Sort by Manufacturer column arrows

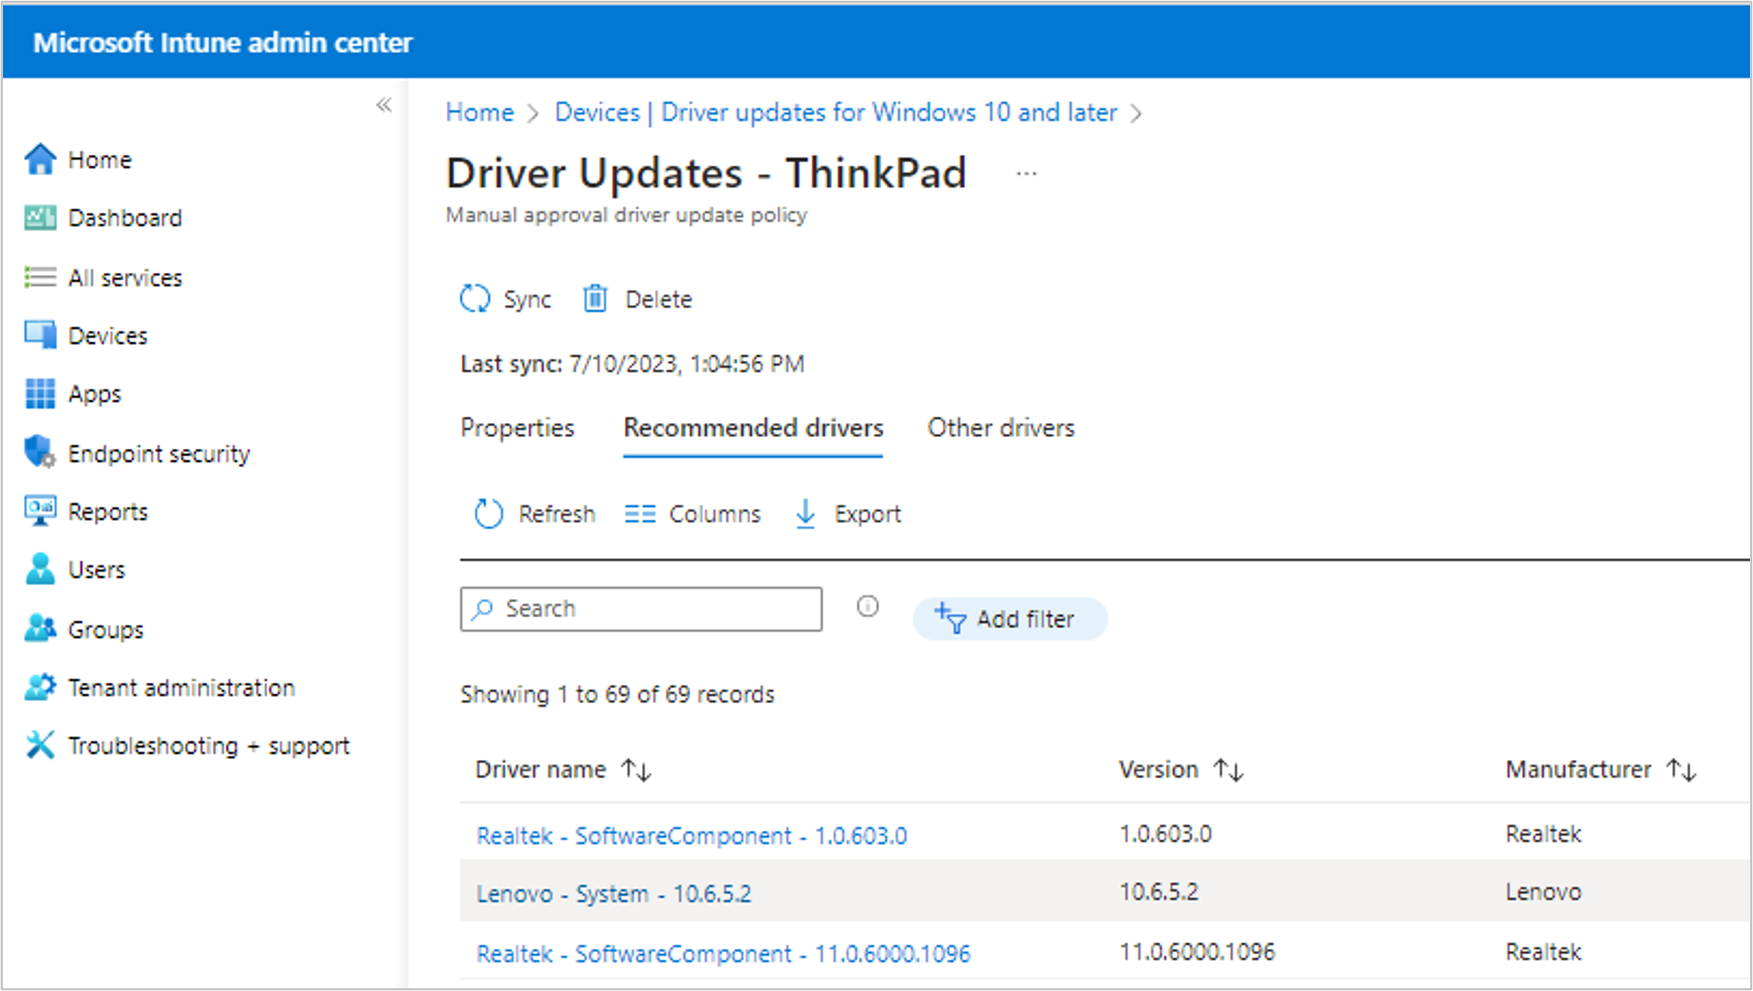coord(1682,770)
